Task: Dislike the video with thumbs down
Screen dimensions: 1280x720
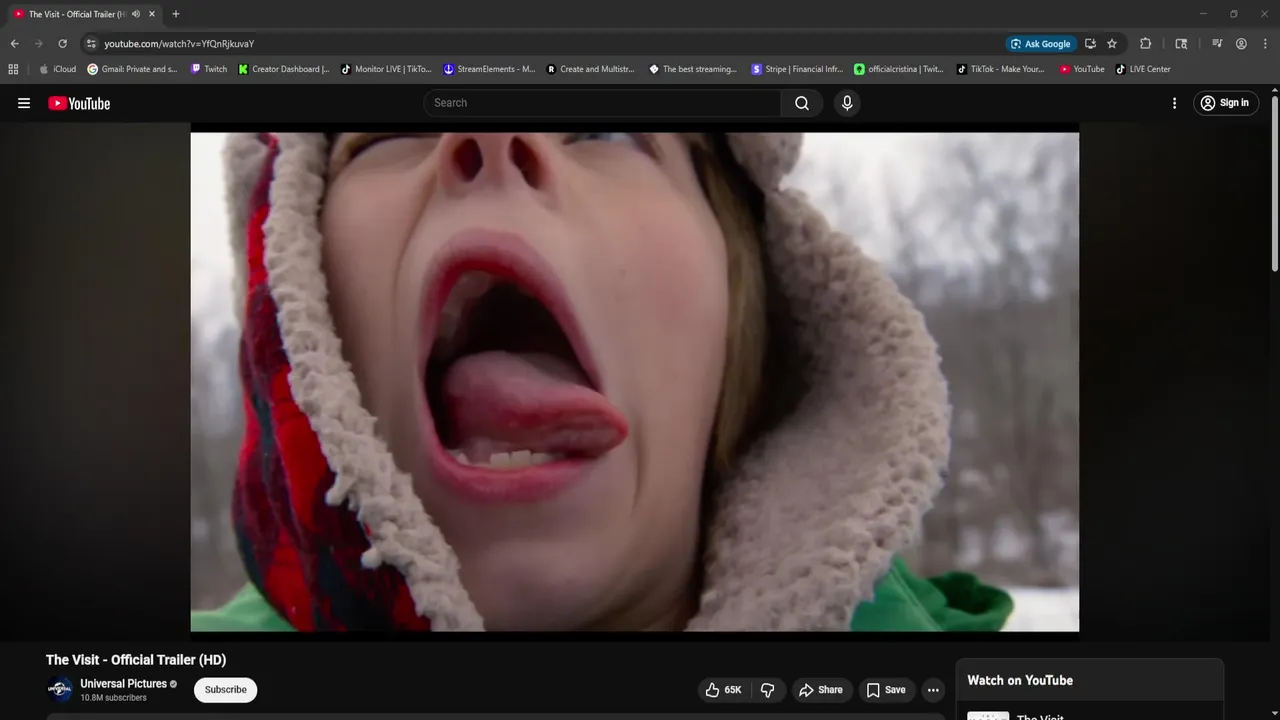Action: pos(768,690)
